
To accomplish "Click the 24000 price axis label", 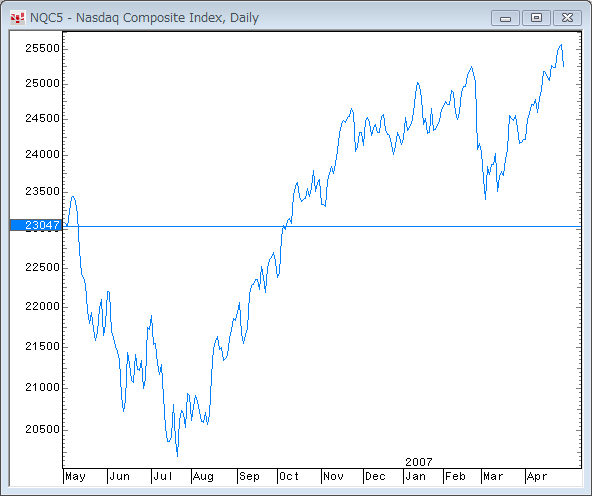I will click(x=43, y=154).
